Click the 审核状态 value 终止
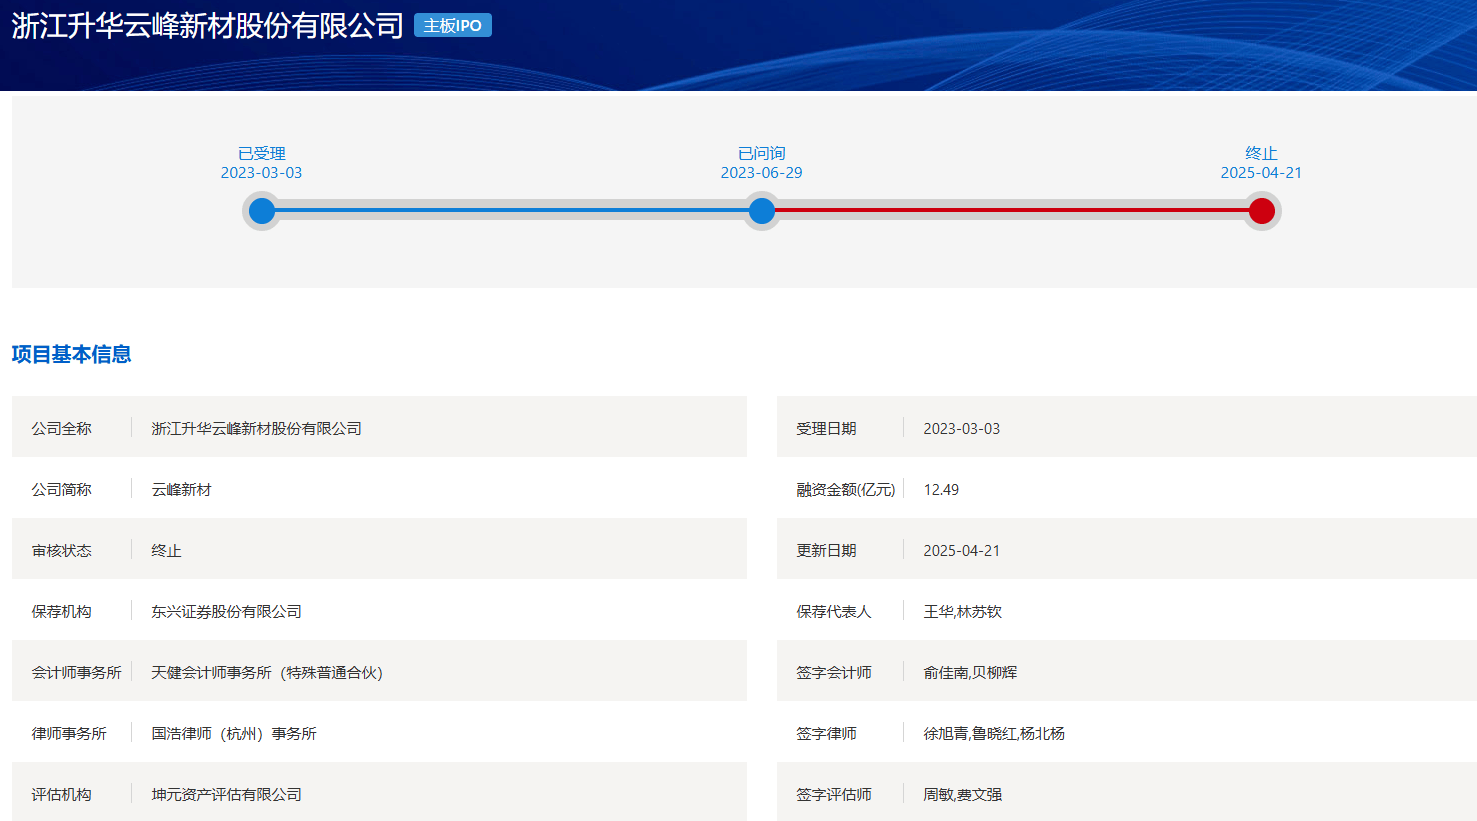The image size is (1477, 821). 166,550
